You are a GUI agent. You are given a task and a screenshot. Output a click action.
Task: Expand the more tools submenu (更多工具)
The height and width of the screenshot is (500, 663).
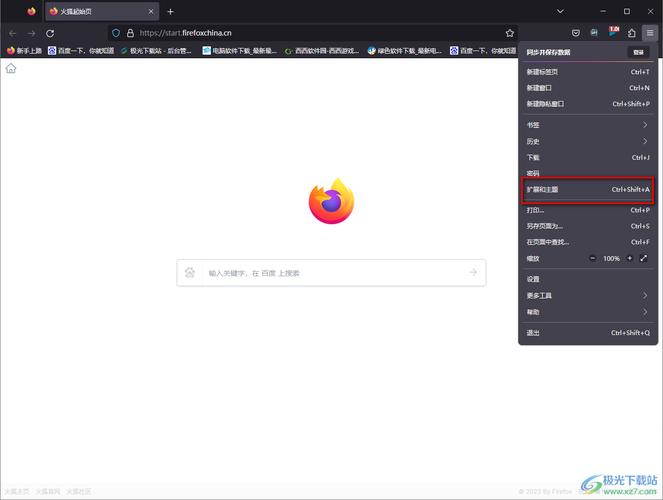[588, 295]
